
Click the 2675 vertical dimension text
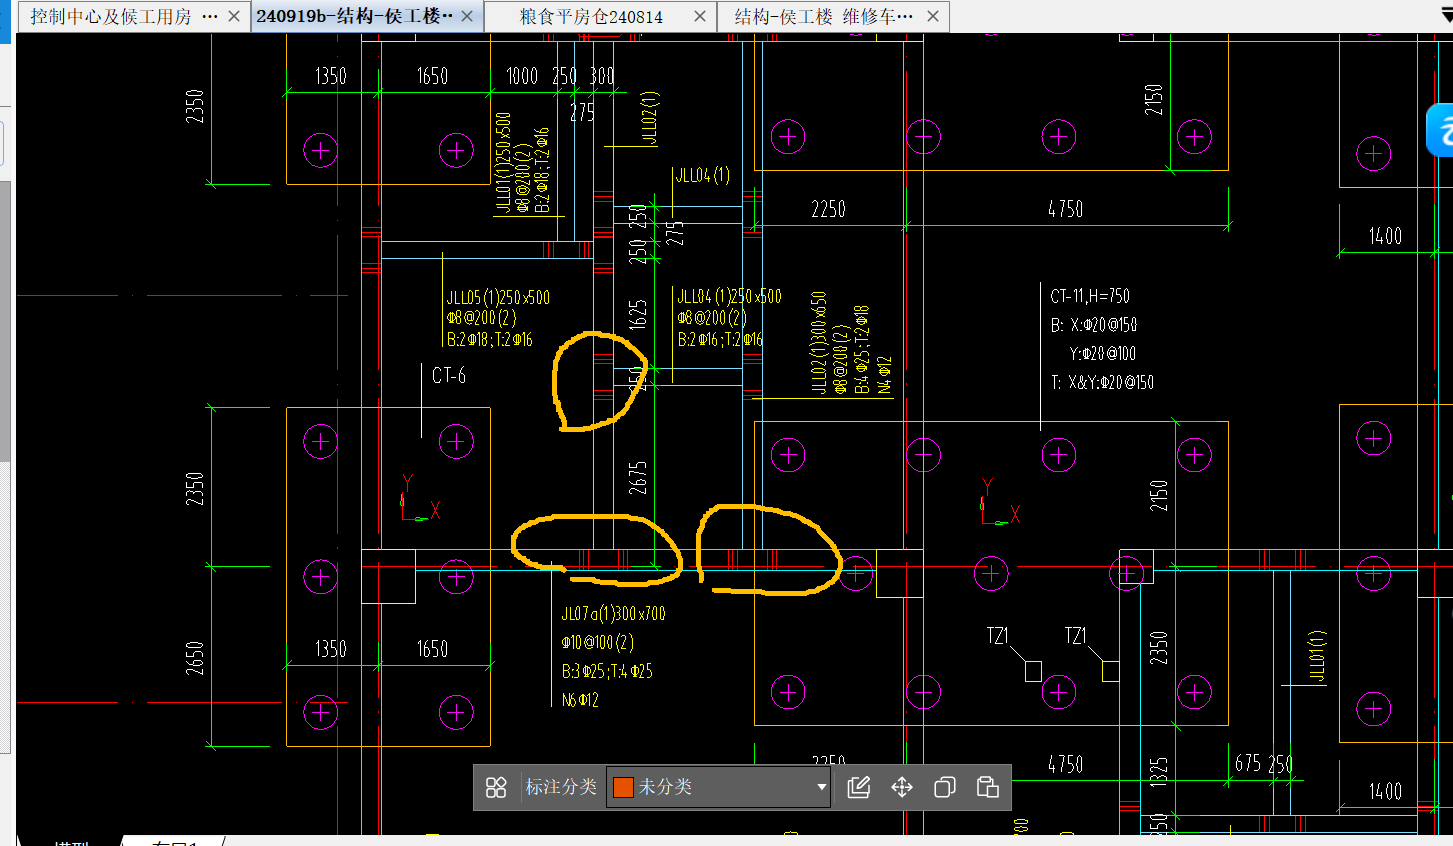point(638,478)
